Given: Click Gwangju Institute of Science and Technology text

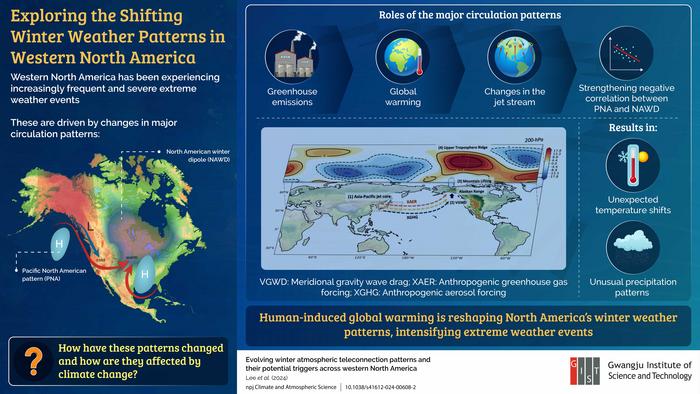Looking at the screenshot, I should pos(650,370).
